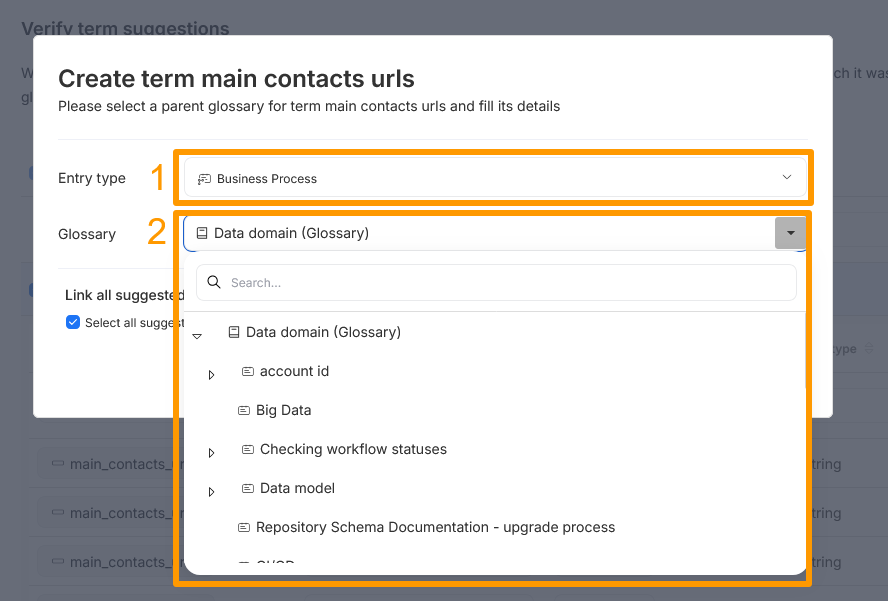
Task: Expand the Checking workflow statuses node
Action: (212, 453)
